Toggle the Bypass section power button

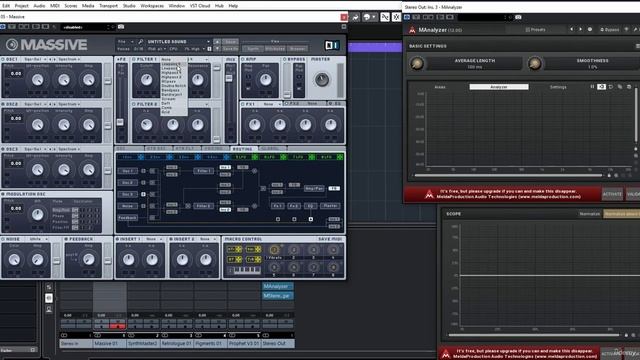(x=285, y=59)
